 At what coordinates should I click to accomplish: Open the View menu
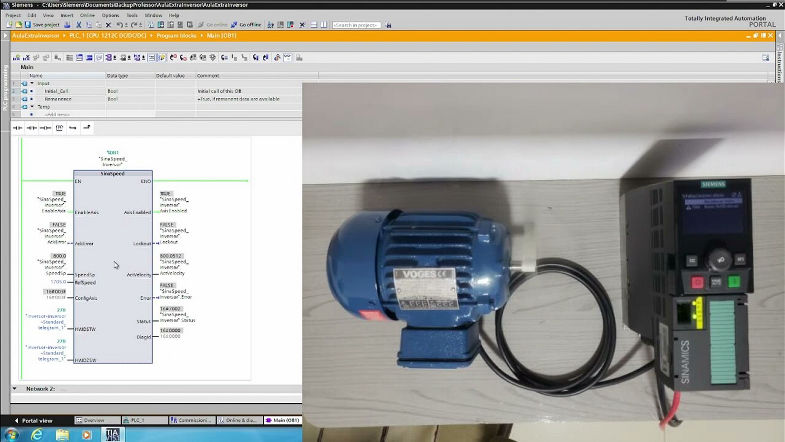pos(48,16)
